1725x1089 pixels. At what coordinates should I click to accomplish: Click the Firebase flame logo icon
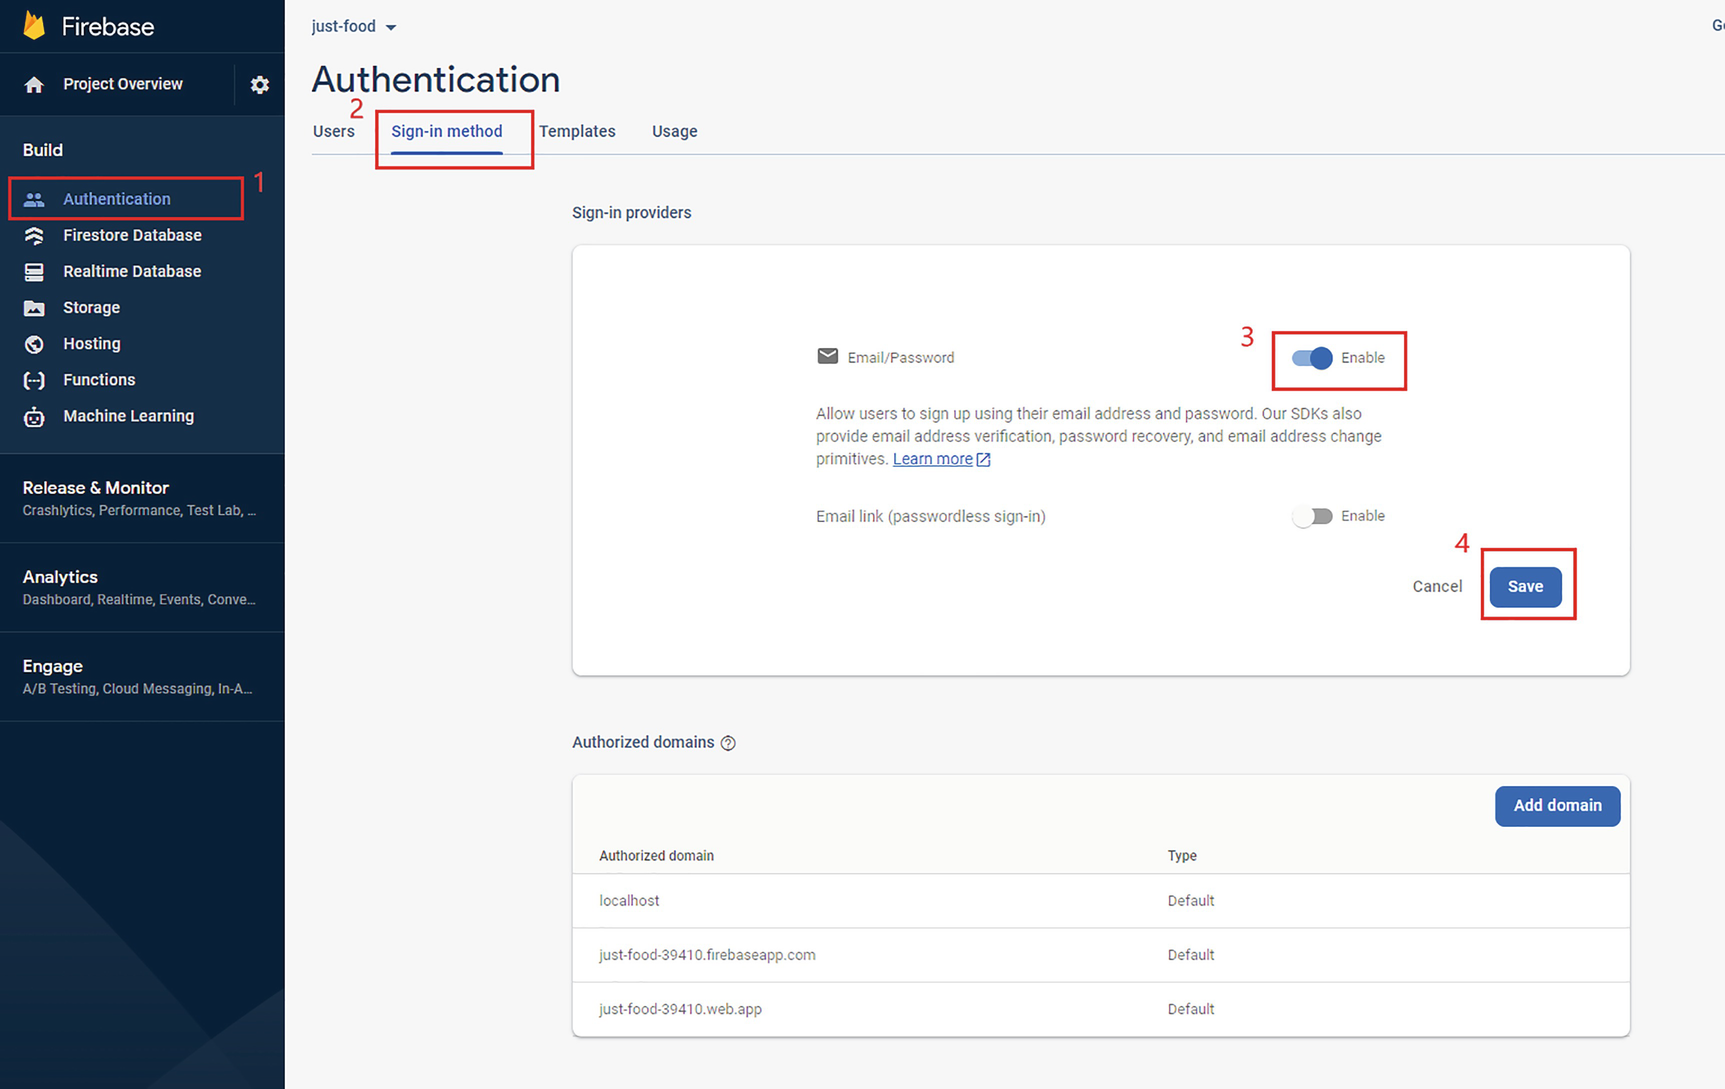click(34, 26)
